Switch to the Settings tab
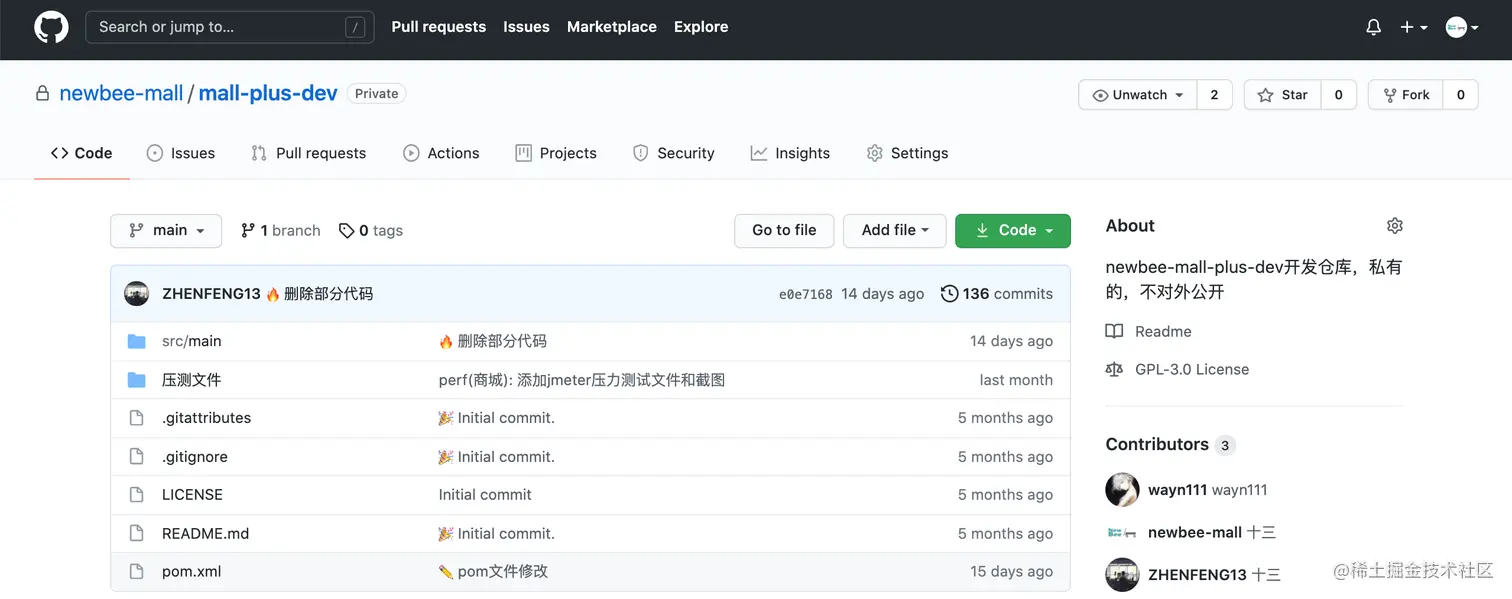The height and width of the screenshot is (599, 1512). pyautogui.click(x=907, y=153)
